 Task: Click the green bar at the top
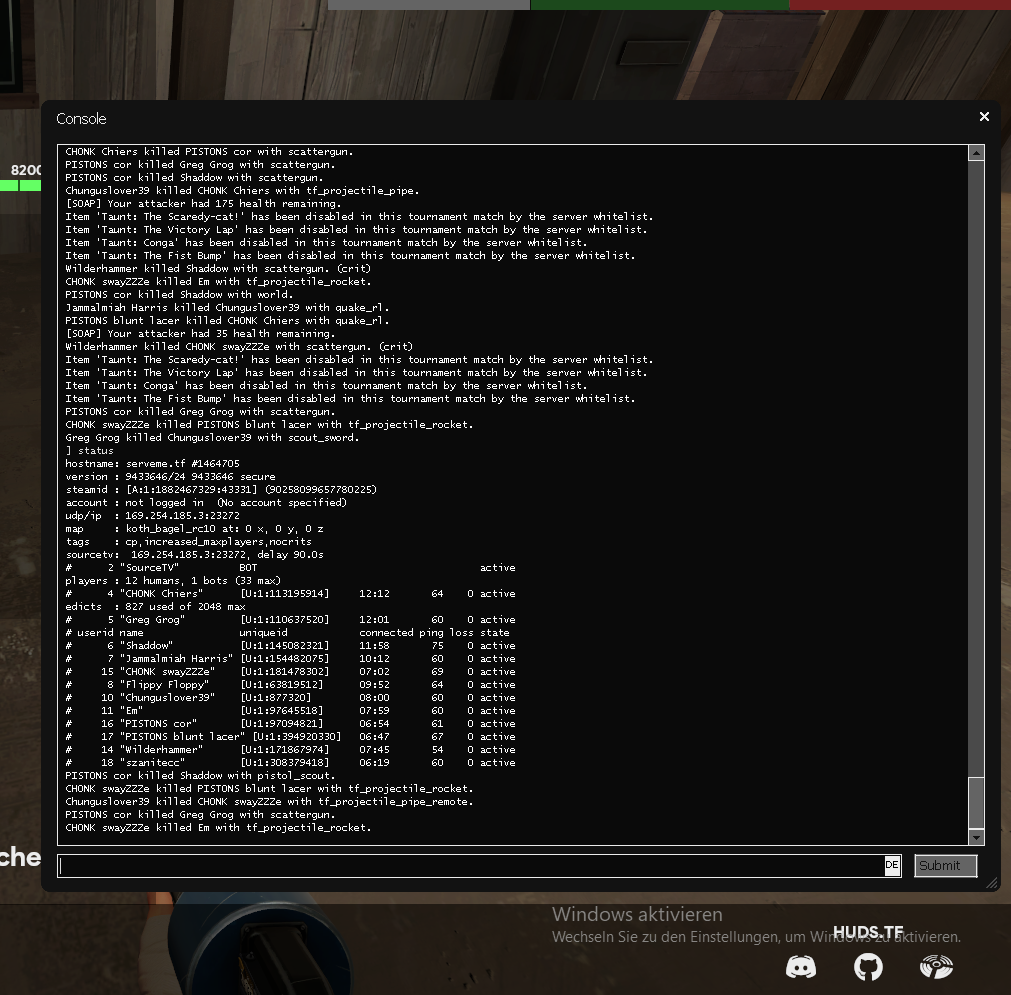click(x=659, y=5)
